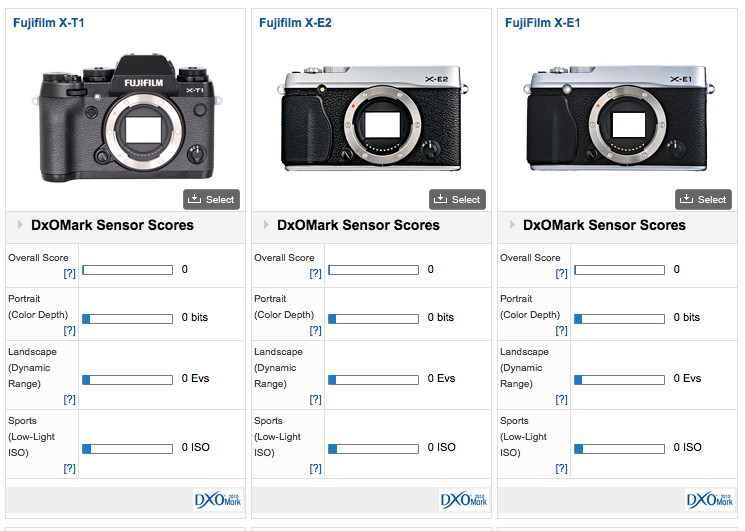The width and height of the screenshot is (745, 531).
Task: Click the X-E1 Landscape Dynamic Range bar
Action: (x=620, y=379)
